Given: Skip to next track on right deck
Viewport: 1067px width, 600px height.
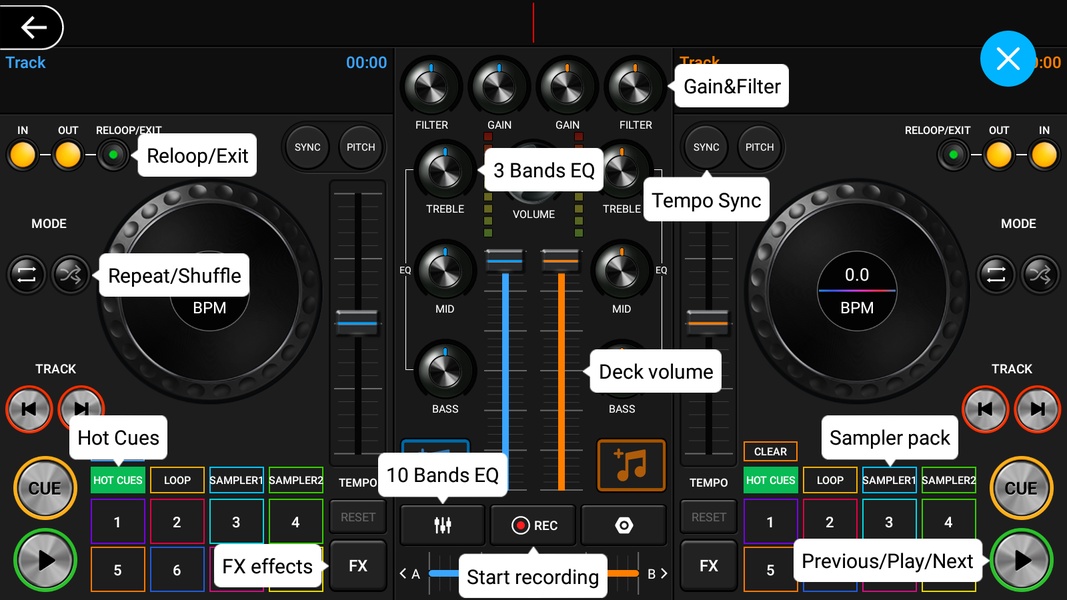Looking at the screenshot, I should tap(1037, 408).
